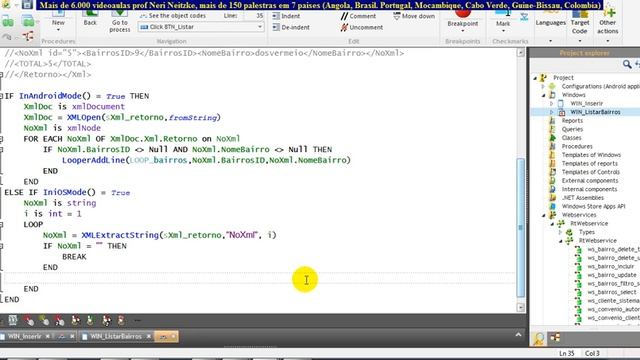Select Windows Store Apps API item

pyautogui.click(x=593, y=206)
